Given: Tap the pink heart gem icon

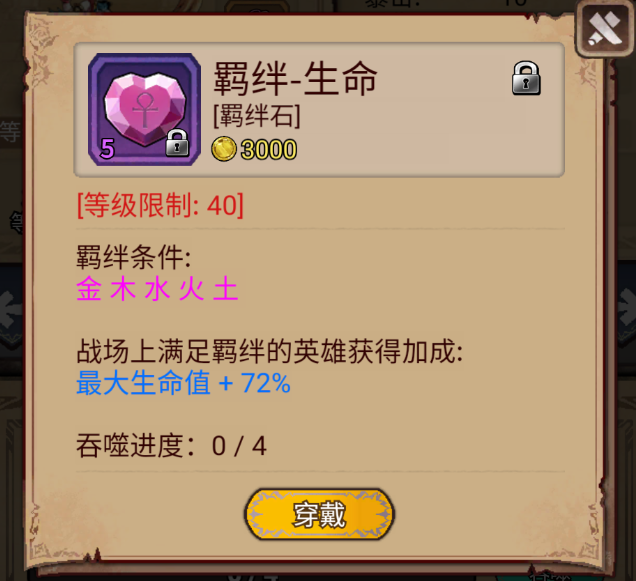Looking at the screenshot, I should pos(144,110).
